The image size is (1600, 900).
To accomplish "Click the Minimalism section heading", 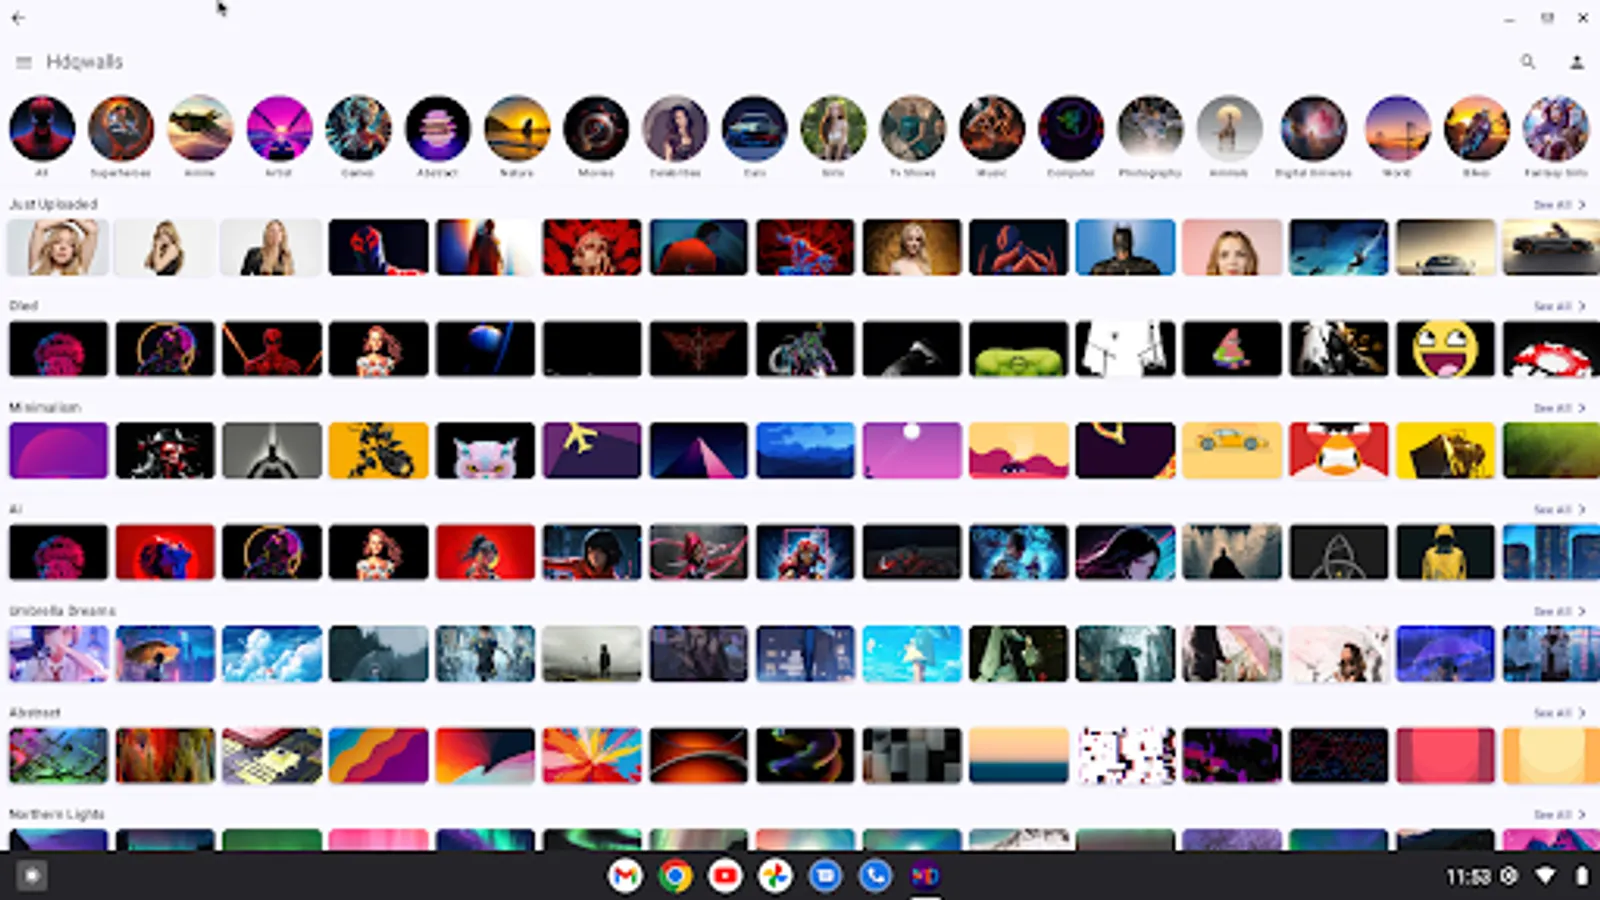I will click(45, 407).
